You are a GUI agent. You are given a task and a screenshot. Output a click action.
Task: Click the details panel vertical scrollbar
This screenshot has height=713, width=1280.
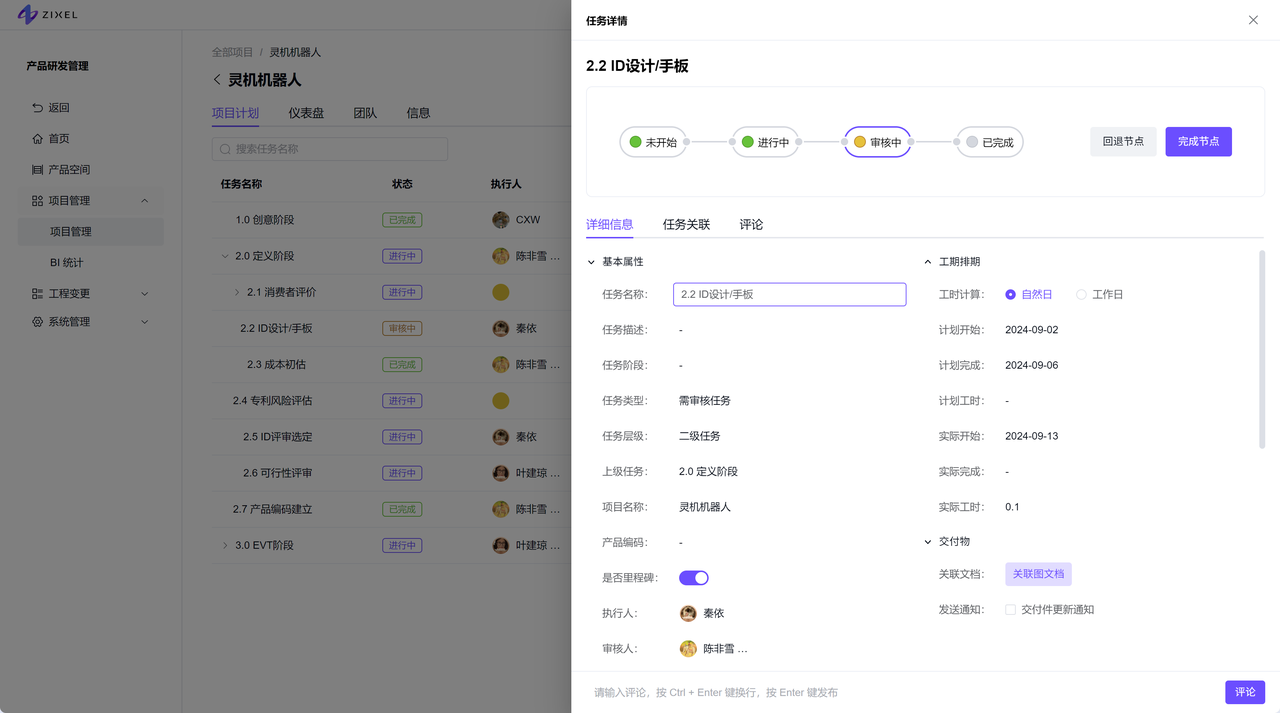click(1262, 350)
